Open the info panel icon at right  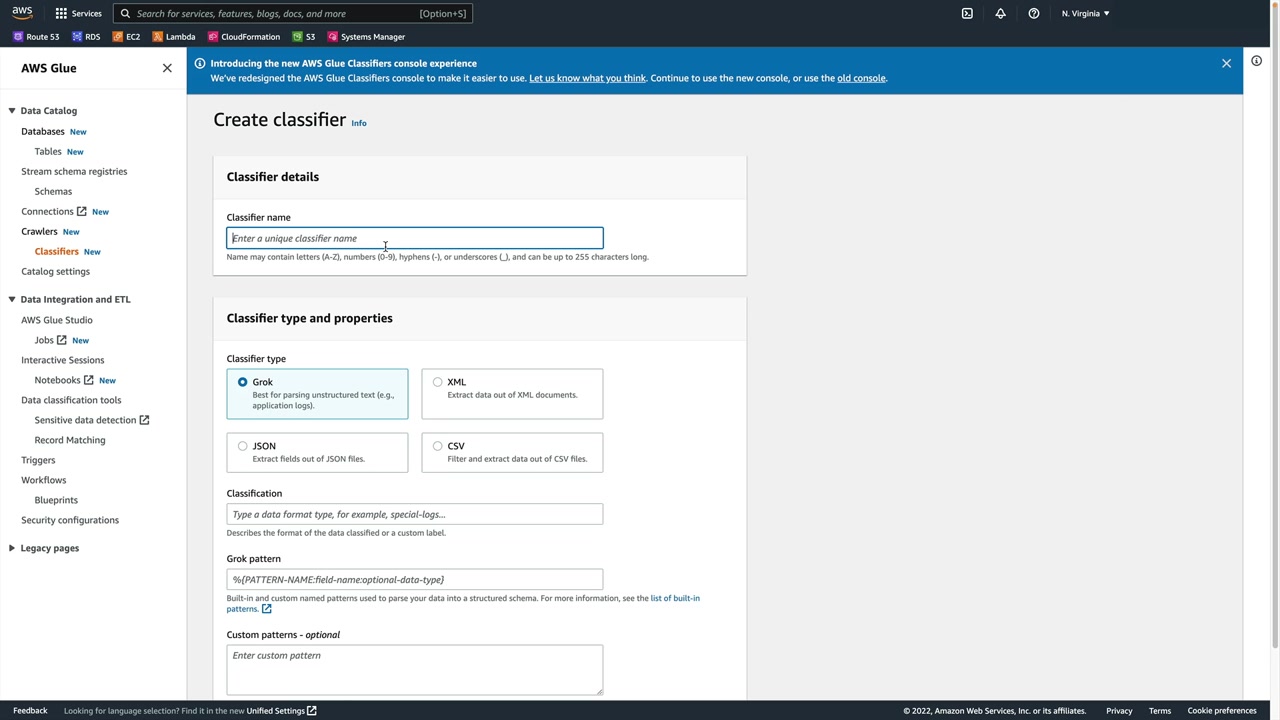[x=1256, y=61]
